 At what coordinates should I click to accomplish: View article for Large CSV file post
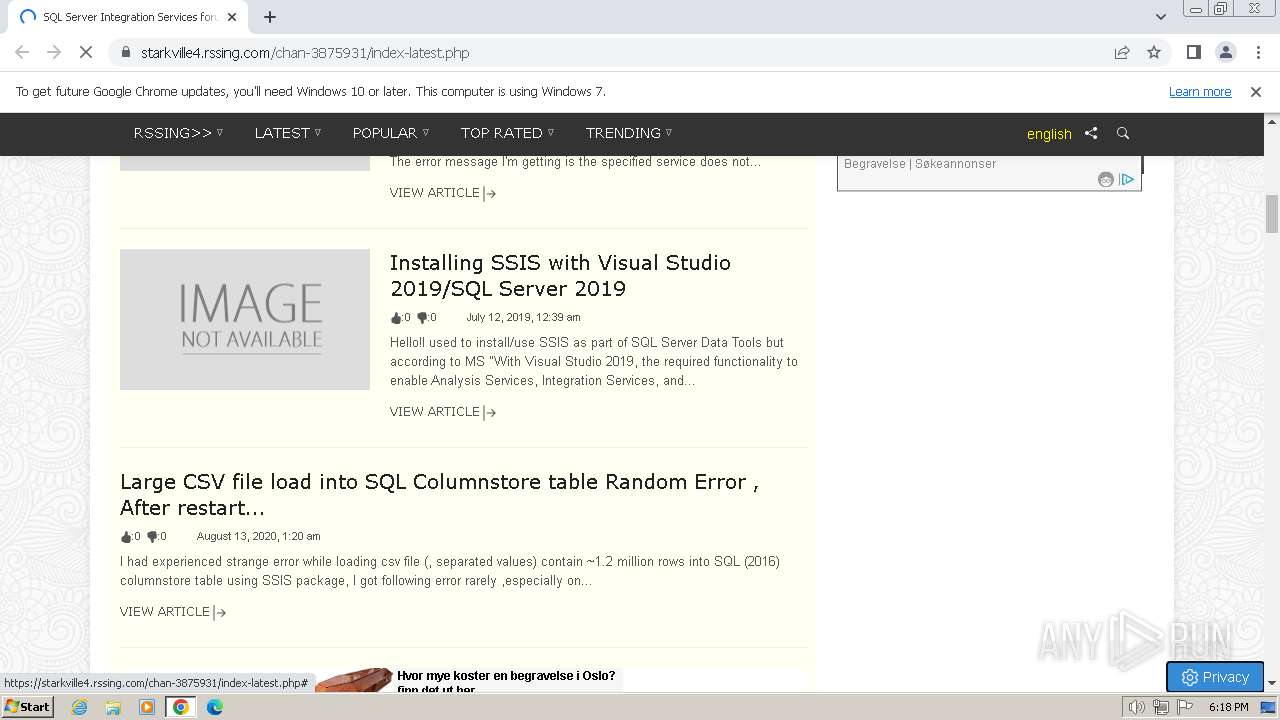click(x=173, y=612)
